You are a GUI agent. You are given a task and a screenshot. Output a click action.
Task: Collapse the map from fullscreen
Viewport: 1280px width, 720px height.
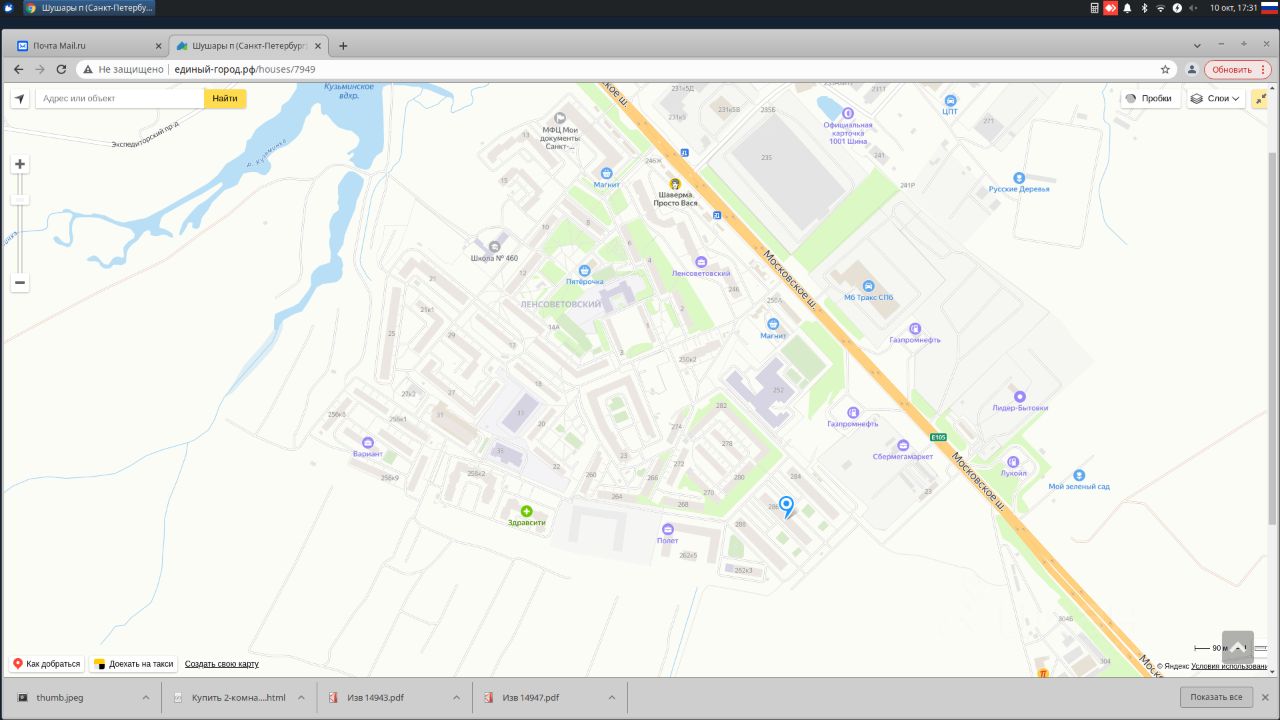pyautogui.click(x=1259, y=98)
